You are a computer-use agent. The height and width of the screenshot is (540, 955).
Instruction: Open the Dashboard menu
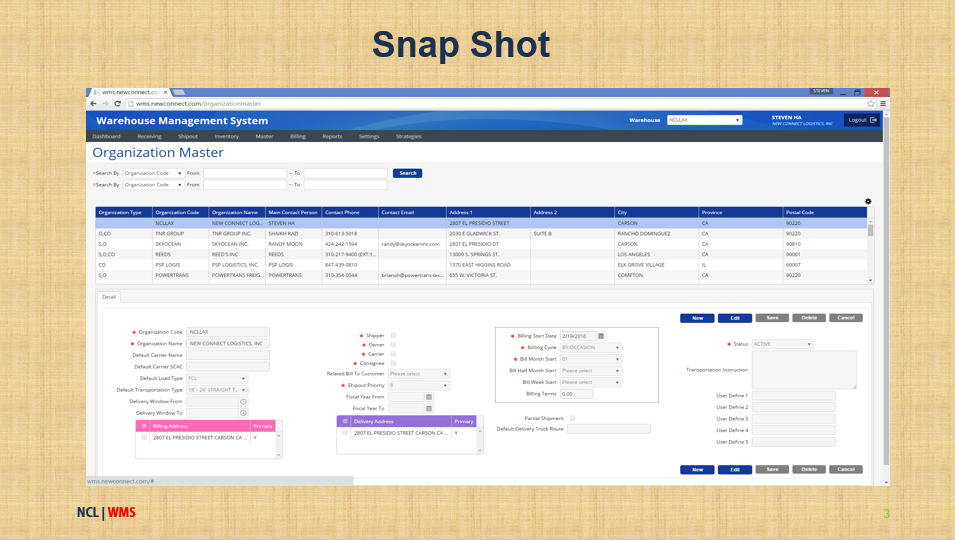coord(107,136)
